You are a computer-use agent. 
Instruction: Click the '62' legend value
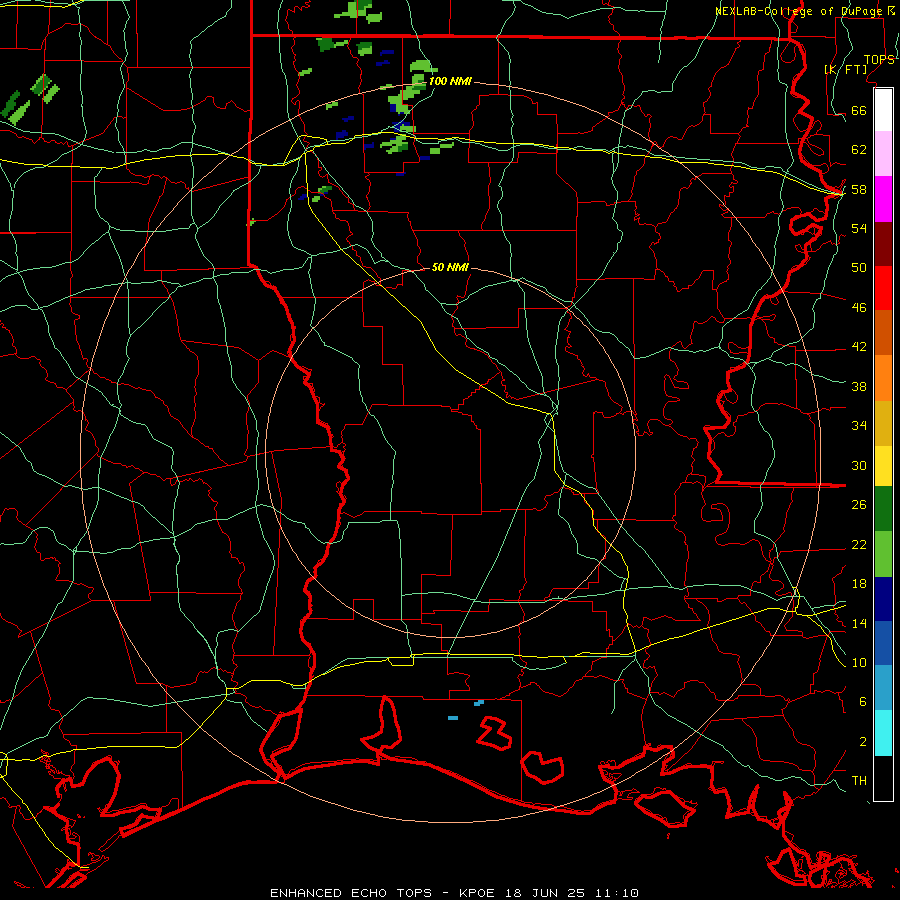[x=859, y=150]
